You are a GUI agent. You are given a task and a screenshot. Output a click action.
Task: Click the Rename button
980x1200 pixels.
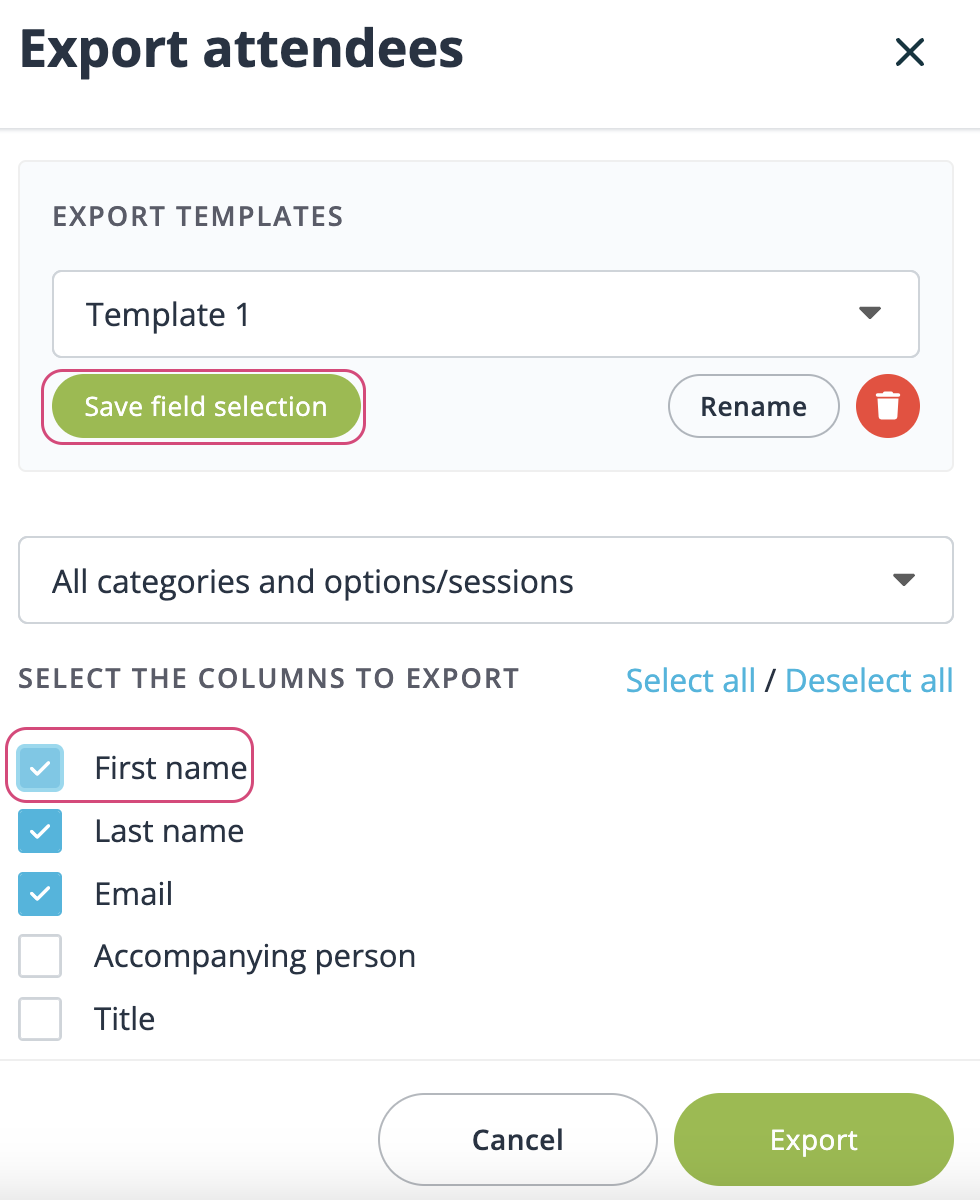753,406
